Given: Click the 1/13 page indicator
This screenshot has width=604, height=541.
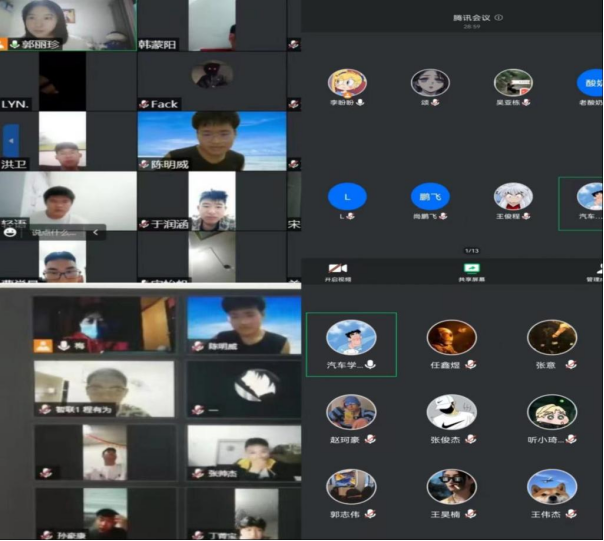Looking at the screenshot, I should [471, 250].
